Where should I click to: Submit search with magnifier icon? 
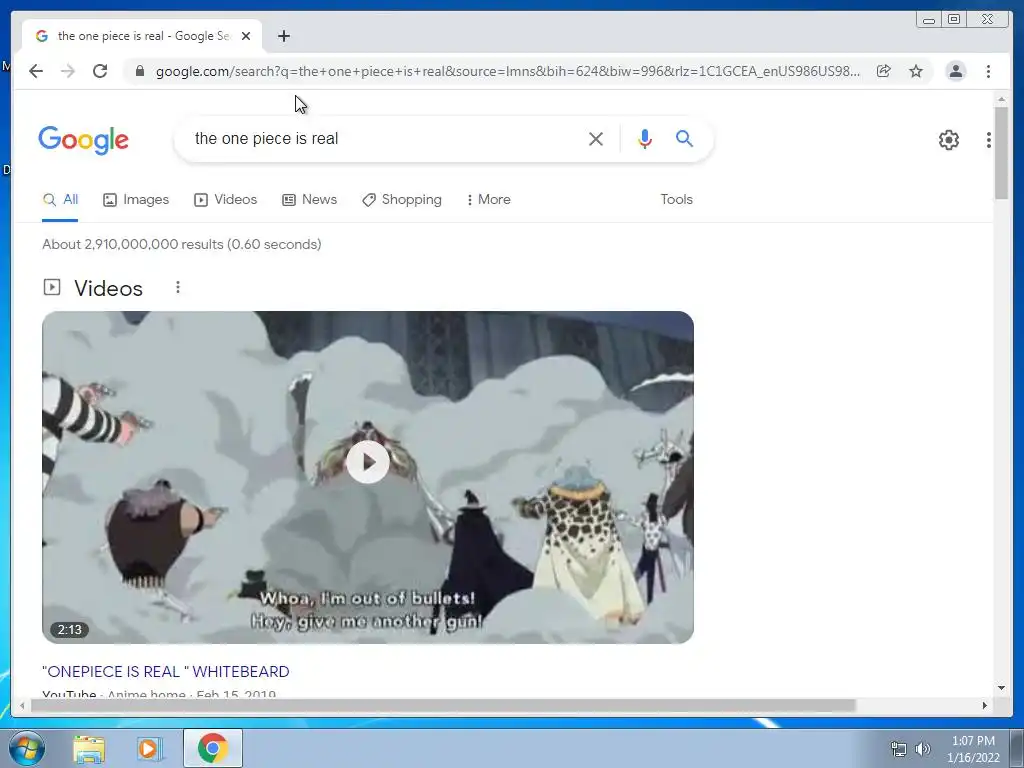pos(684,138)
